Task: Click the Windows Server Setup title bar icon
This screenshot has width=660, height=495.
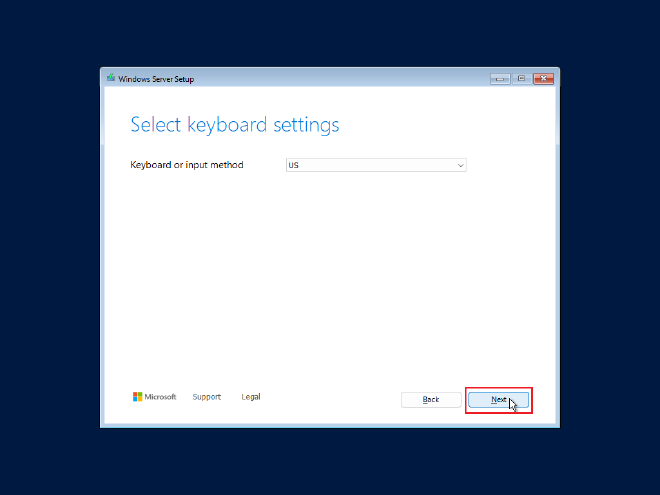Action: [x=111, y=78]
